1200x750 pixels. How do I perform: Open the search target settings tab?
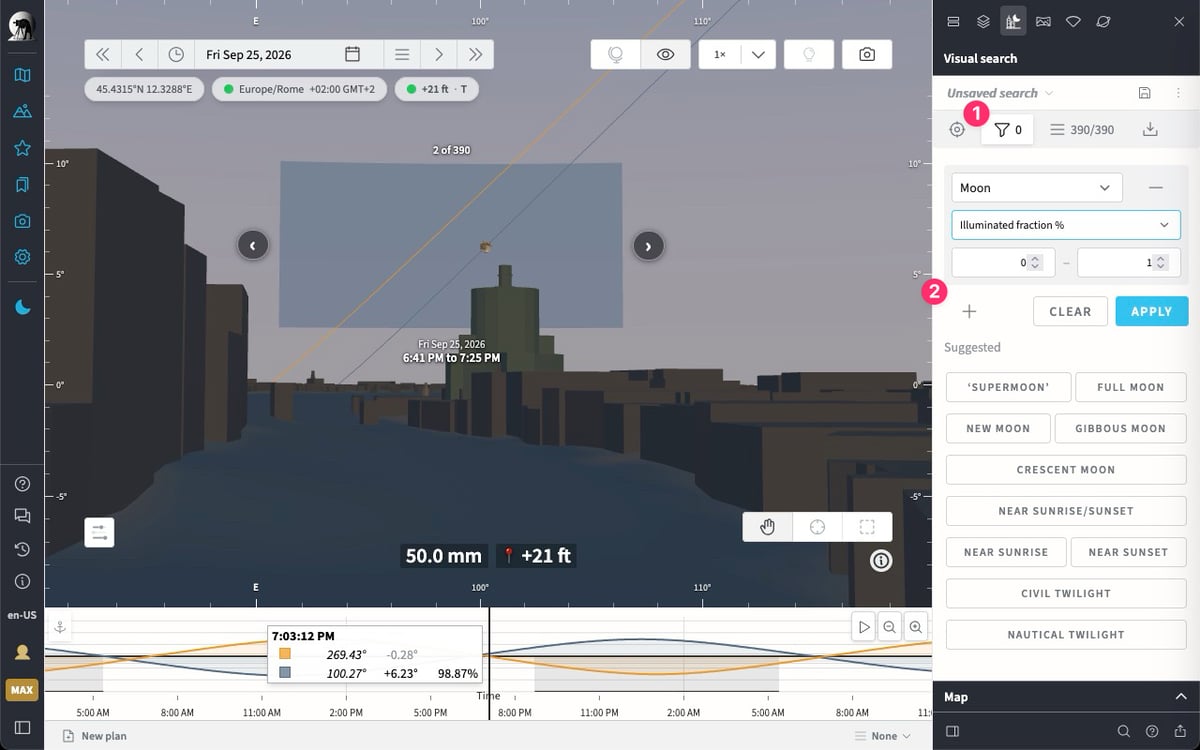(958, 129)
